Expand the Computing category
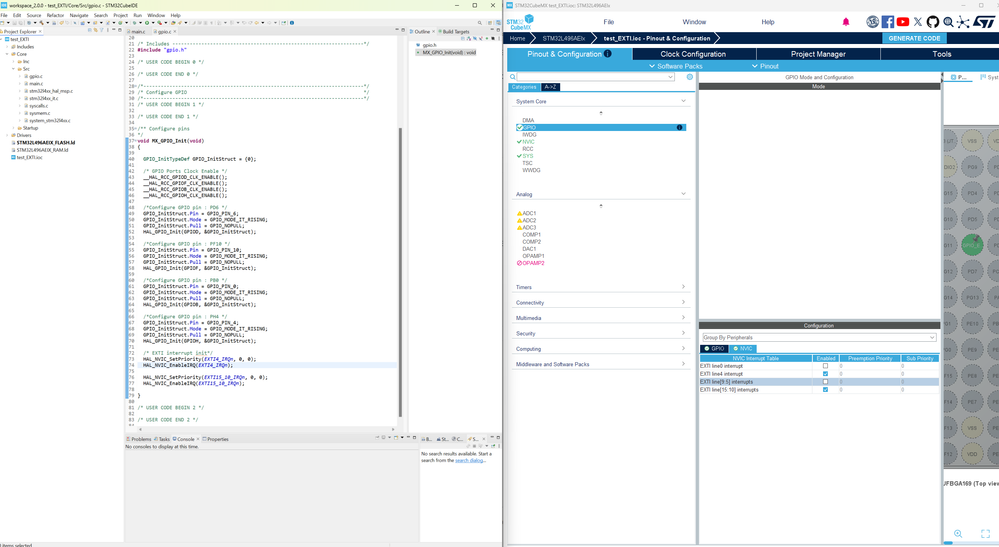This screenshot has width=999, height=547. (683, 348)
